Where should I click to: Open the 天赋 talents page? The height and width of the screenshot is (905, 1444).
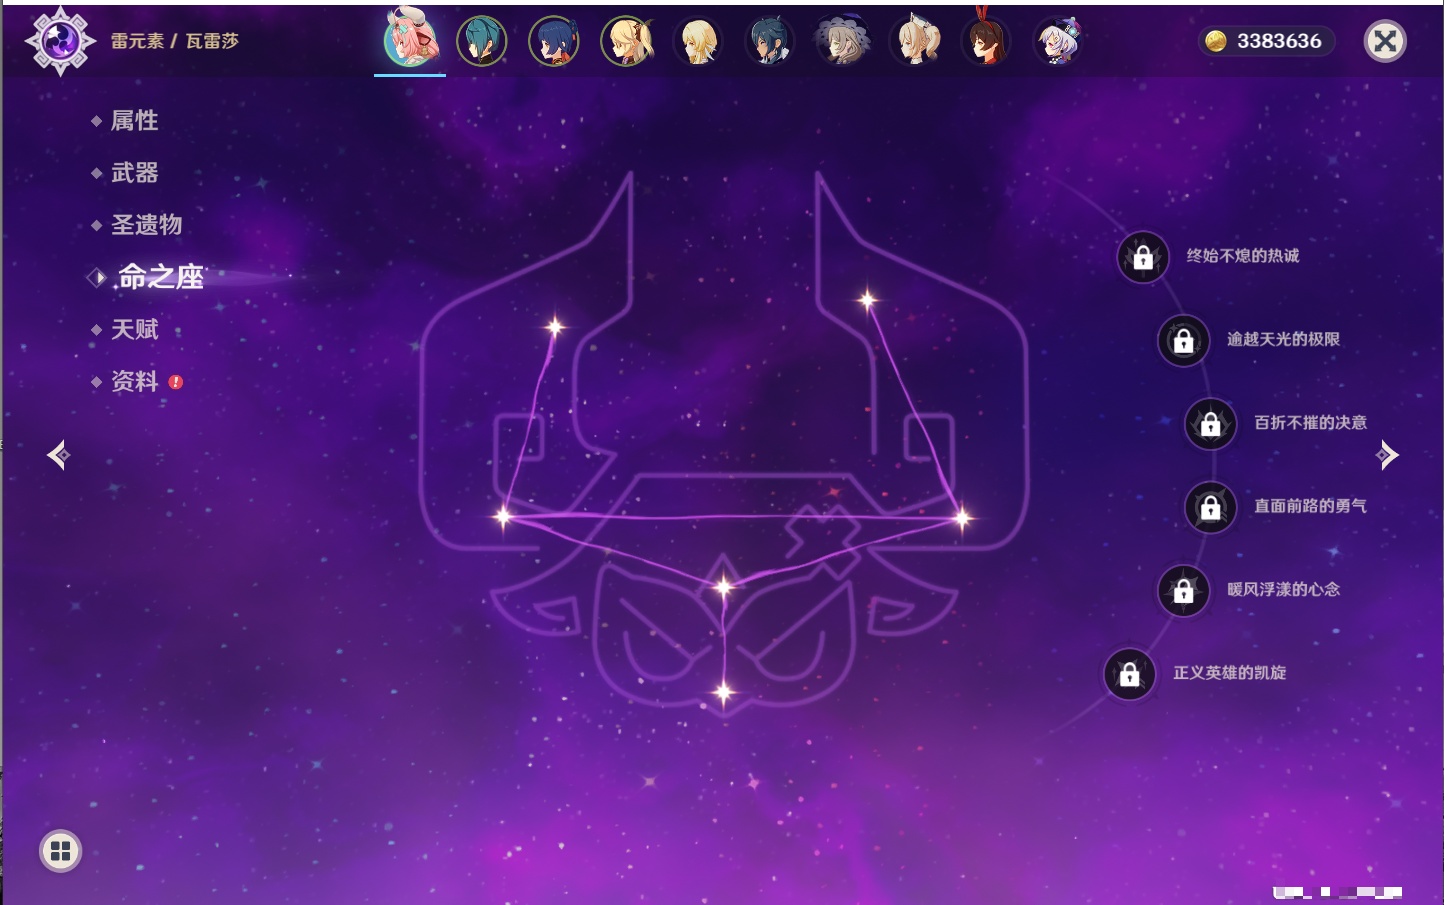pyautogui.click(x=134, y=329)
